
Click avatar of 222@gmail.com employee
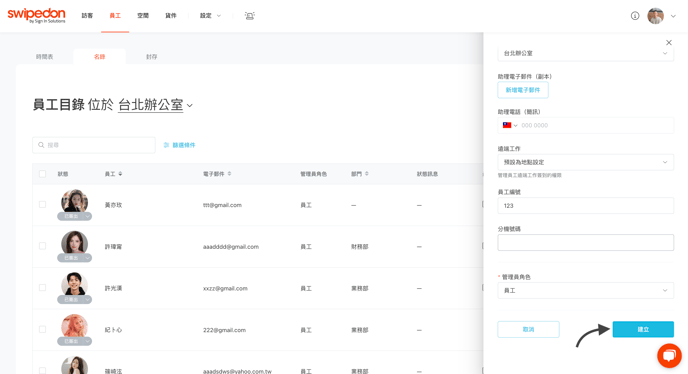point(74,327)
